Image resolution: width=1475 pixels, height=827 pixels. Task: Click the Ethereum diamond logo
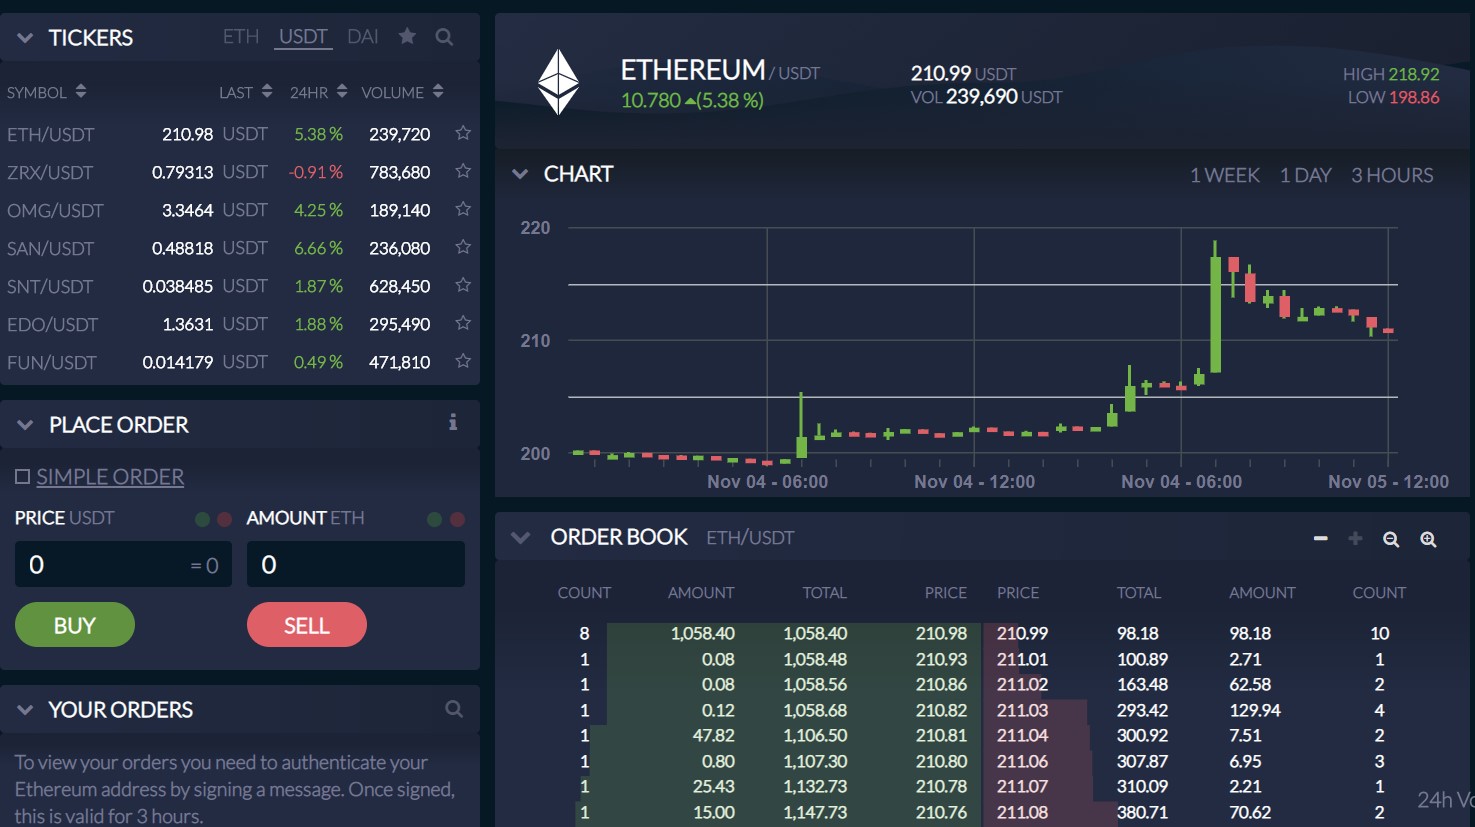(x=558, y=82)
